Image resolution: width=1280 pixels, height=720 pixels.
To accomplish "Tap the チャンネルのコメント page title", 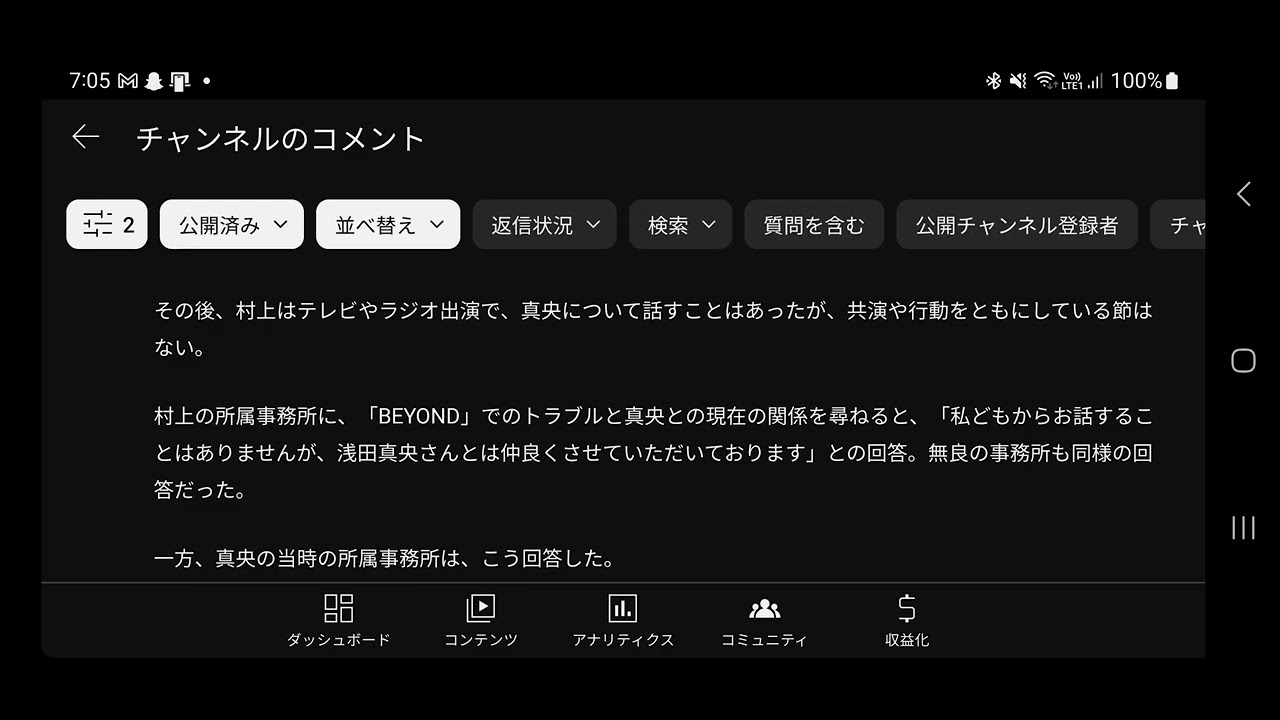I will [x=281, y=138].
